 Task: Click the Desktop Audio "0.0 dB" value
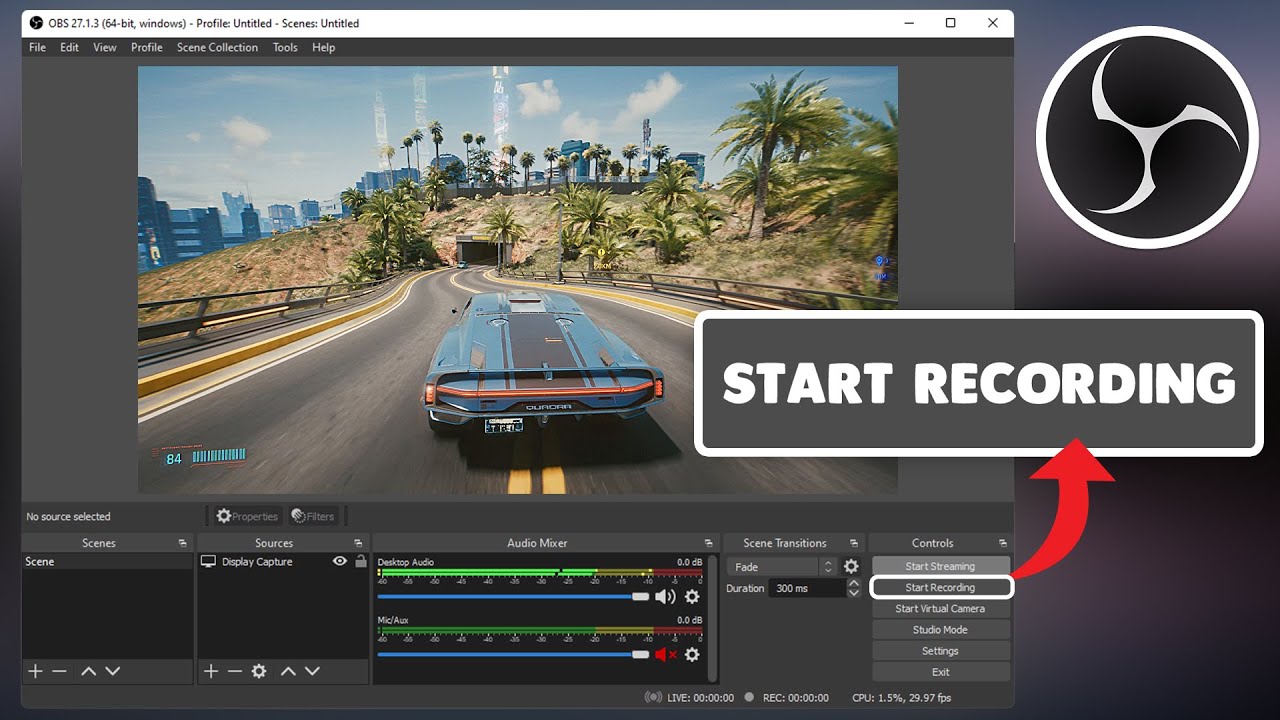pyautogui.click(x=690, y=562)
